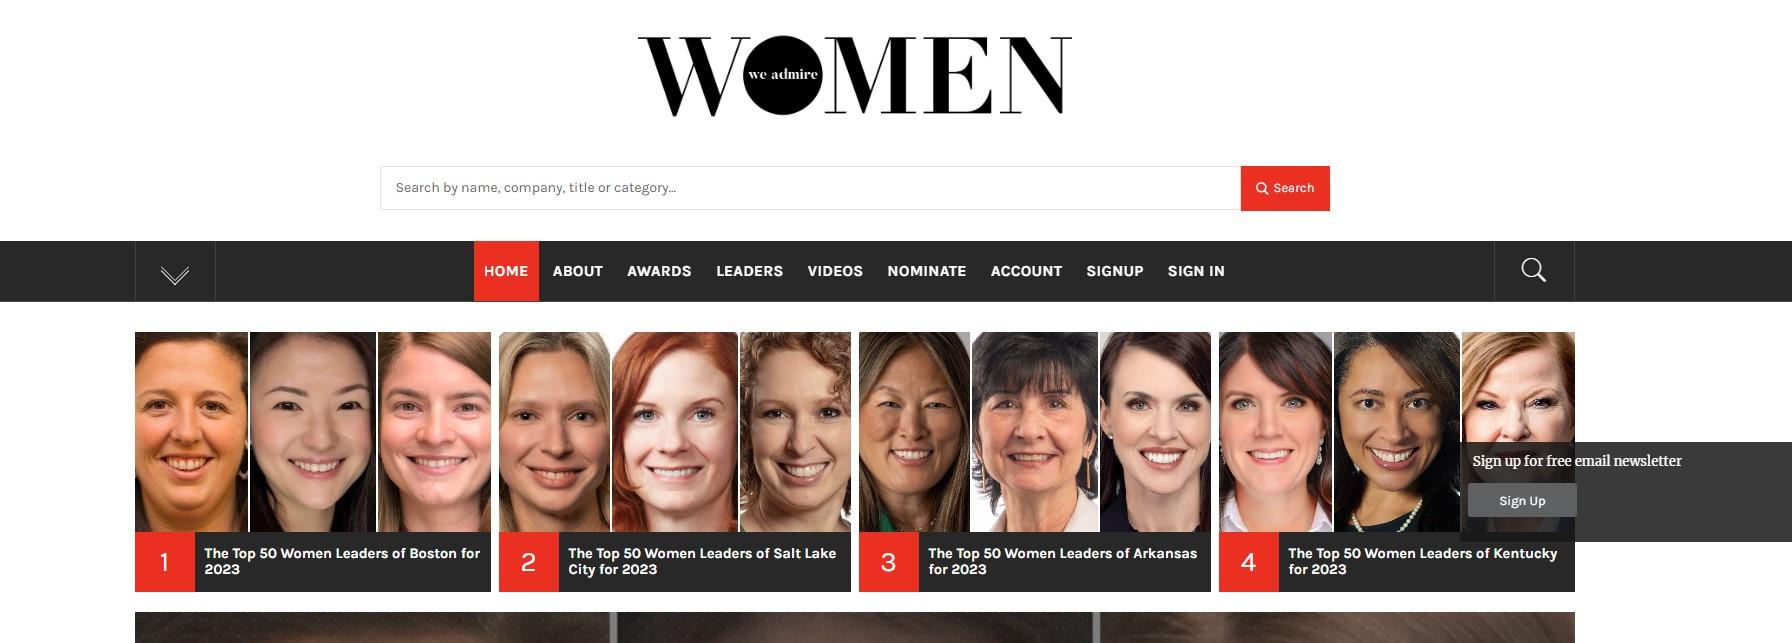Expand the chevron dropdown in the navbar

[x=175, y=272]
